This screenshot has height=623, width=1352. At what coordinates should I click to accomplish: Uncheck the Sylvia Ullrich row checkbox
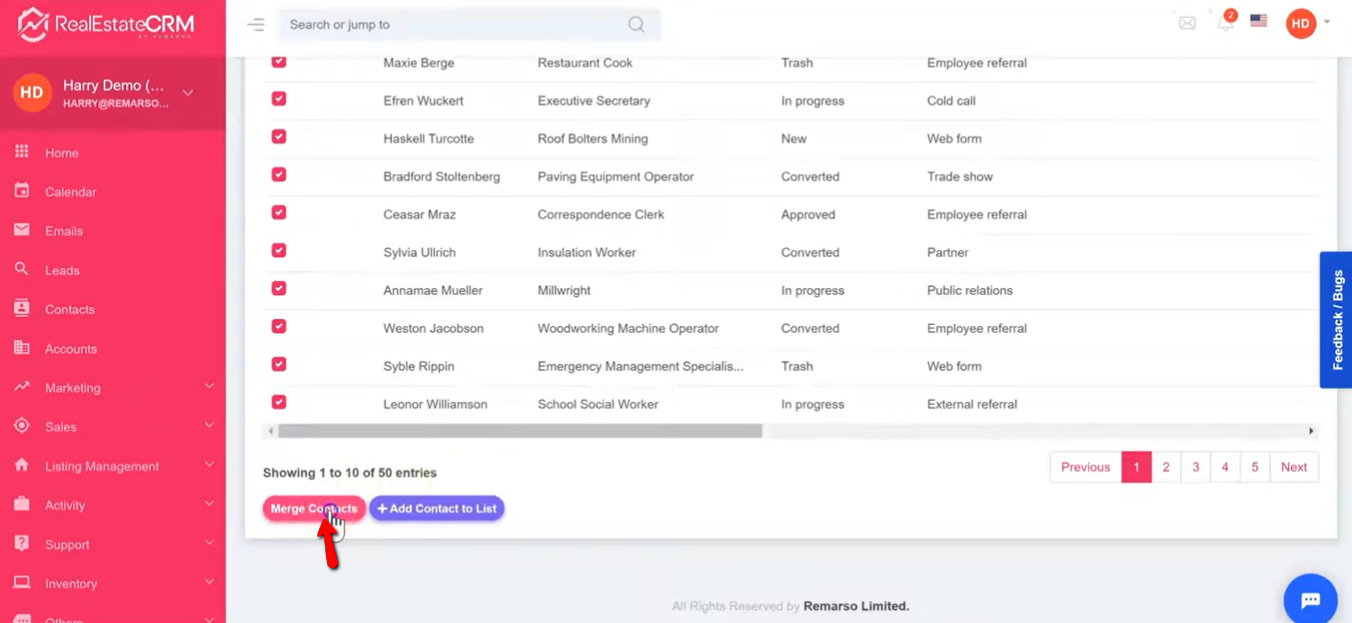(279, 251)
